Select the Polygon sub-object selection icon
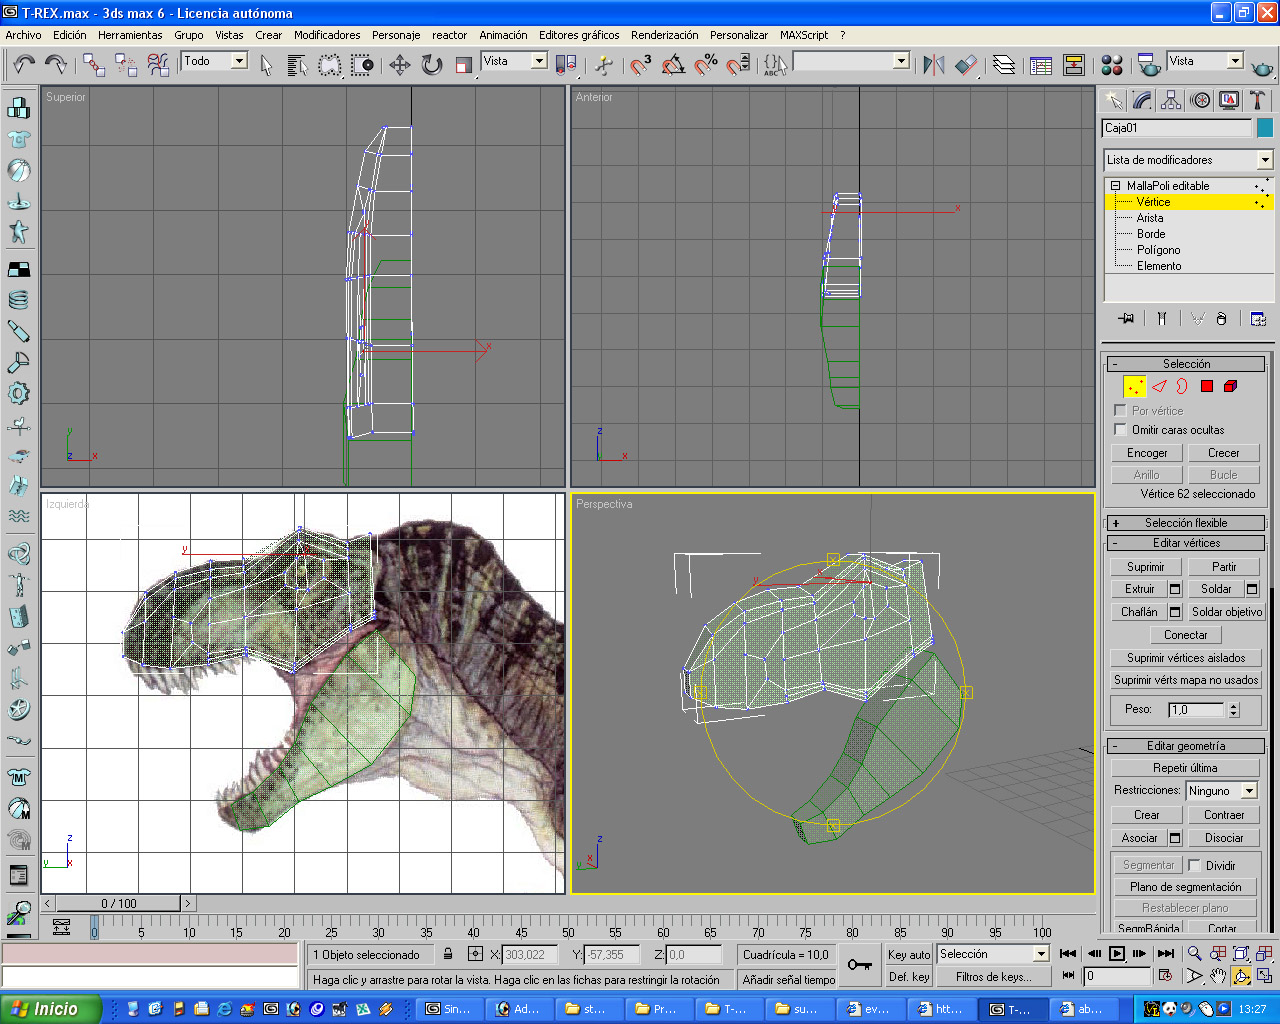 click(1207, 386)
